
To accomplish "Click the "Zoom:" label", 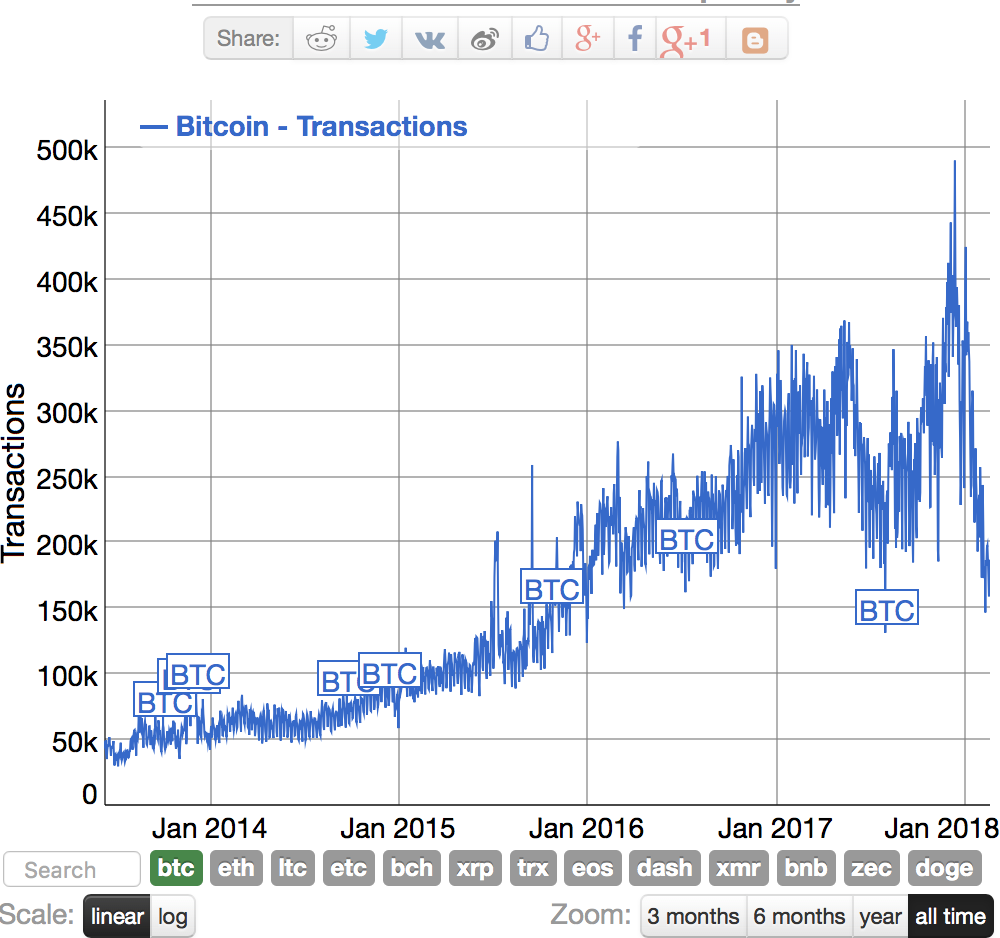I will [x=591, y=915].
